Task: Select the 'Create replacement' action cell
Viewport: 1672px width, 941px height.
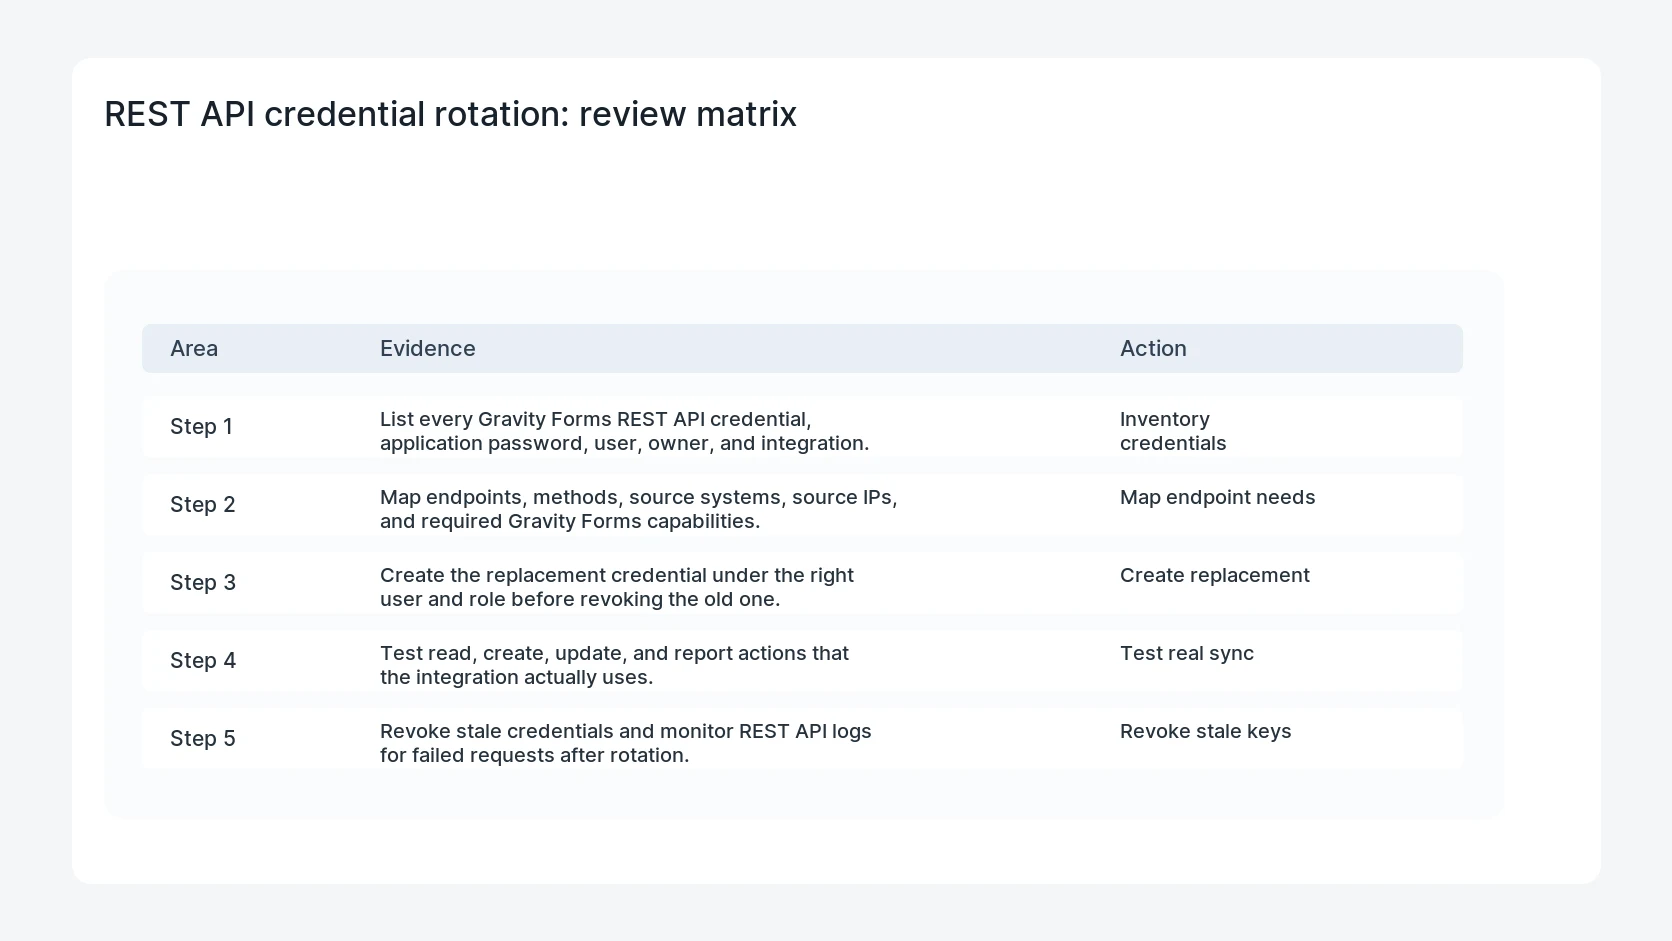Action: (1215, 575)
